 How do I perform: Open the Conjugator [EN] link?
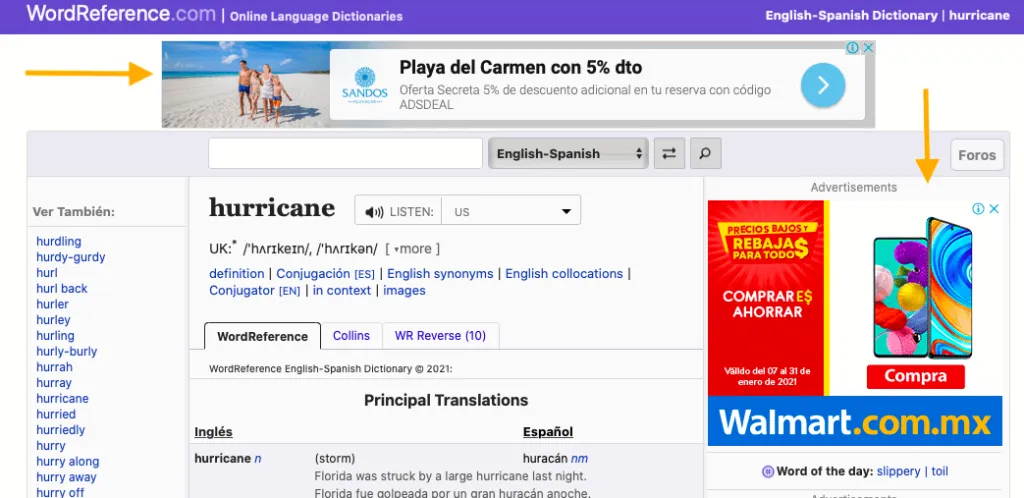(255, 290)
